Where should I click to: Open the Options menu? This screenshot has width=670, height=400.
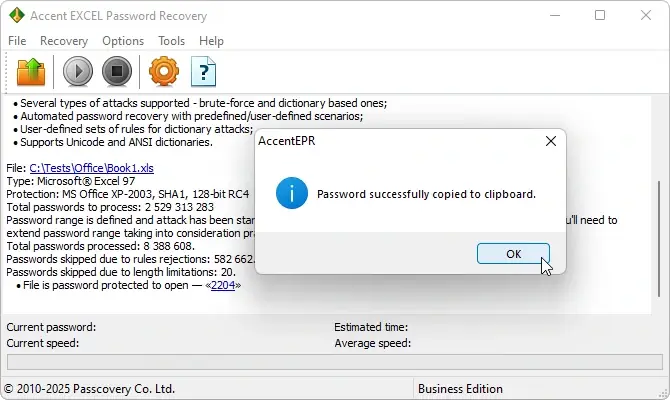pyautogui.click(x=123, y=41)
